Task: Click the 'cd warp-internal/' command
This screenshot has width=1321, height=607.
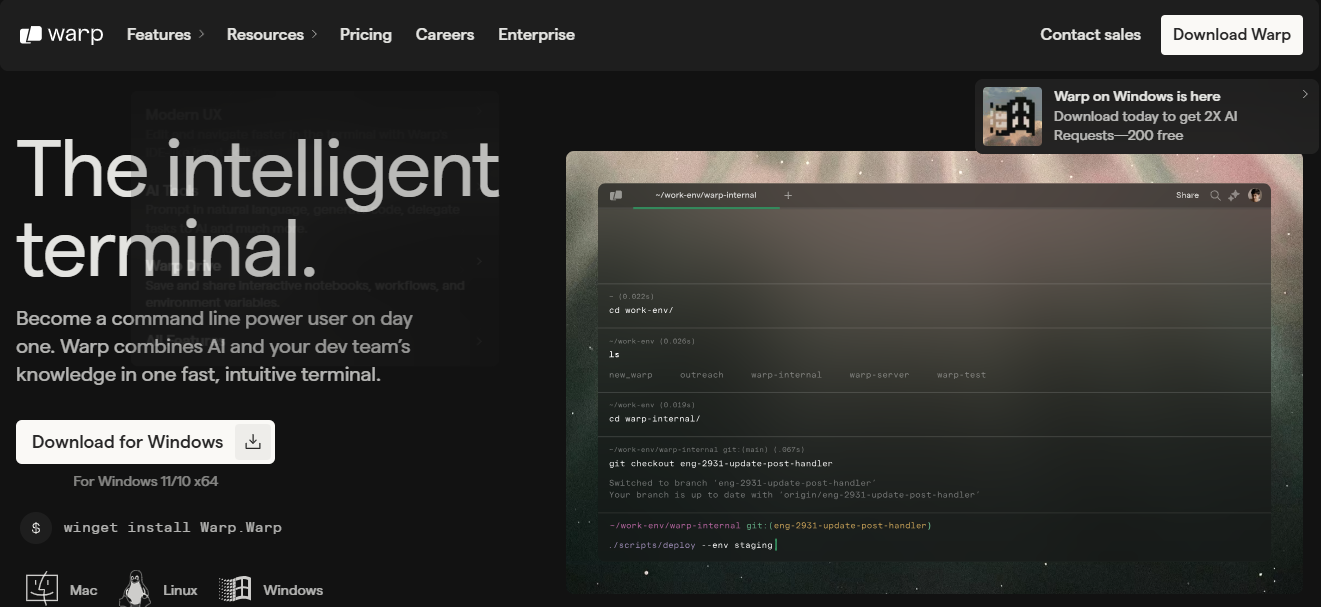Action: click(655, 419)
